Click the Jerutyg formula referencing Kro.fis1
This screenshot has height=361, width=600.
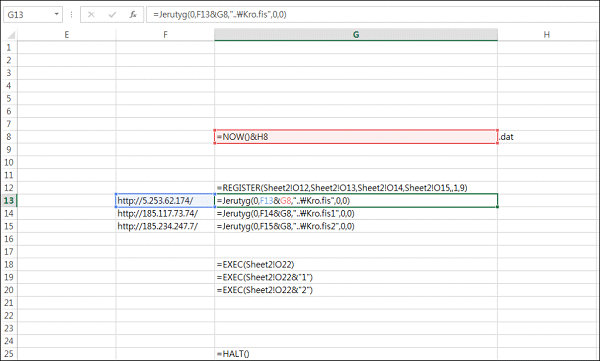coord(356,213)
